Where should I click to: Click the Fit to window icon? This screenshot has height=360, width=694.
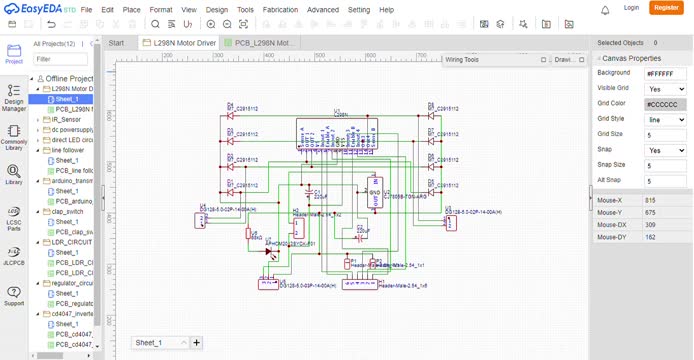pyautogui.click(x=243, y=24)
